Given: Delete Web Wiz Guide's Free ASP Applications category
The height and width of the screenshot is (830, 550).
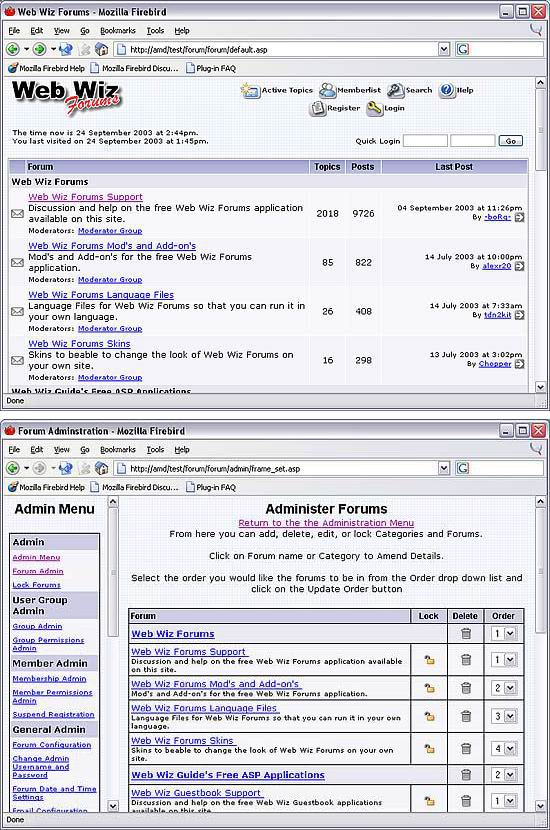Looking at the screenshot, I should [466, 775].
